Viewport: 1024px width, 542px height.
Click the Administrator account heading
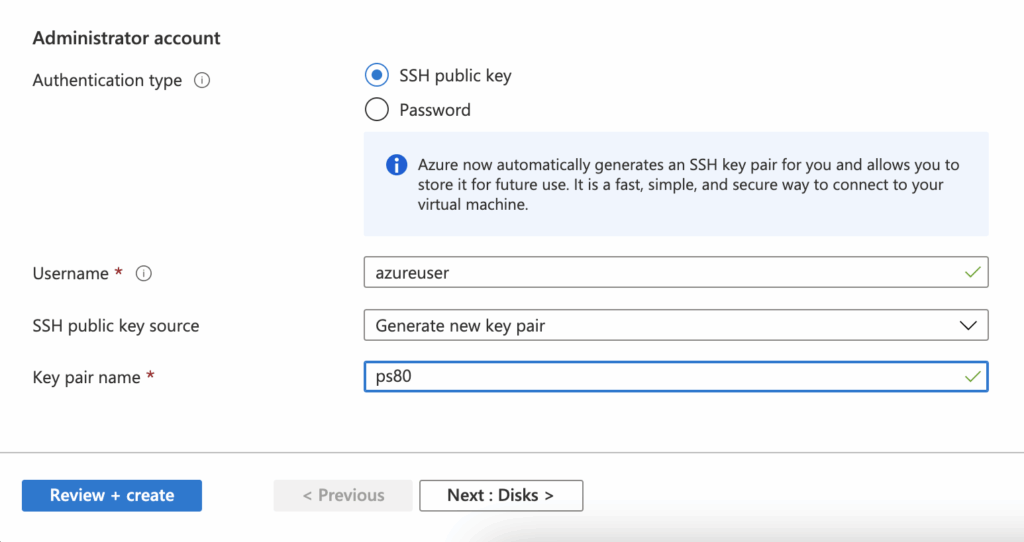[127, 38]
